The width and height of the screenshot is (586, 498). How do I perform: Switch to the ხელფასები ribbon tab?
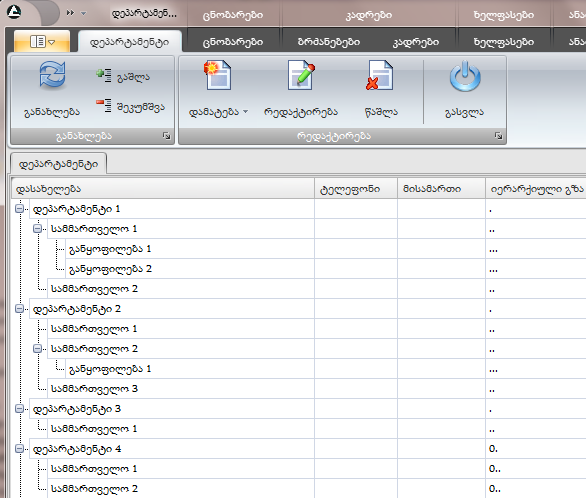(504, 42)
